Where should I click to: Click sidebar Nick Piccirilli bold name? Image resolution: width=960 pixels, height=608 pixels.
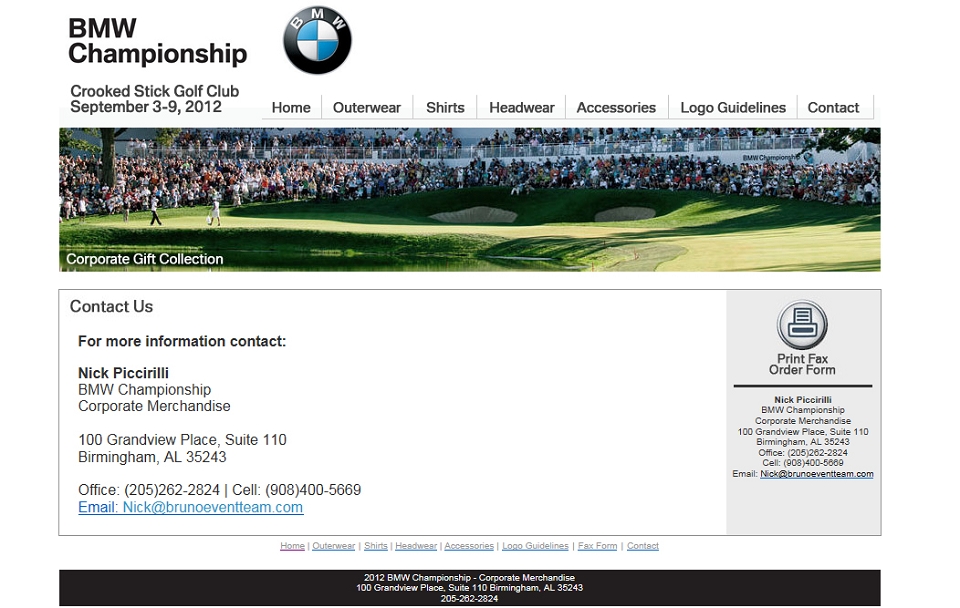coord(803,399)
